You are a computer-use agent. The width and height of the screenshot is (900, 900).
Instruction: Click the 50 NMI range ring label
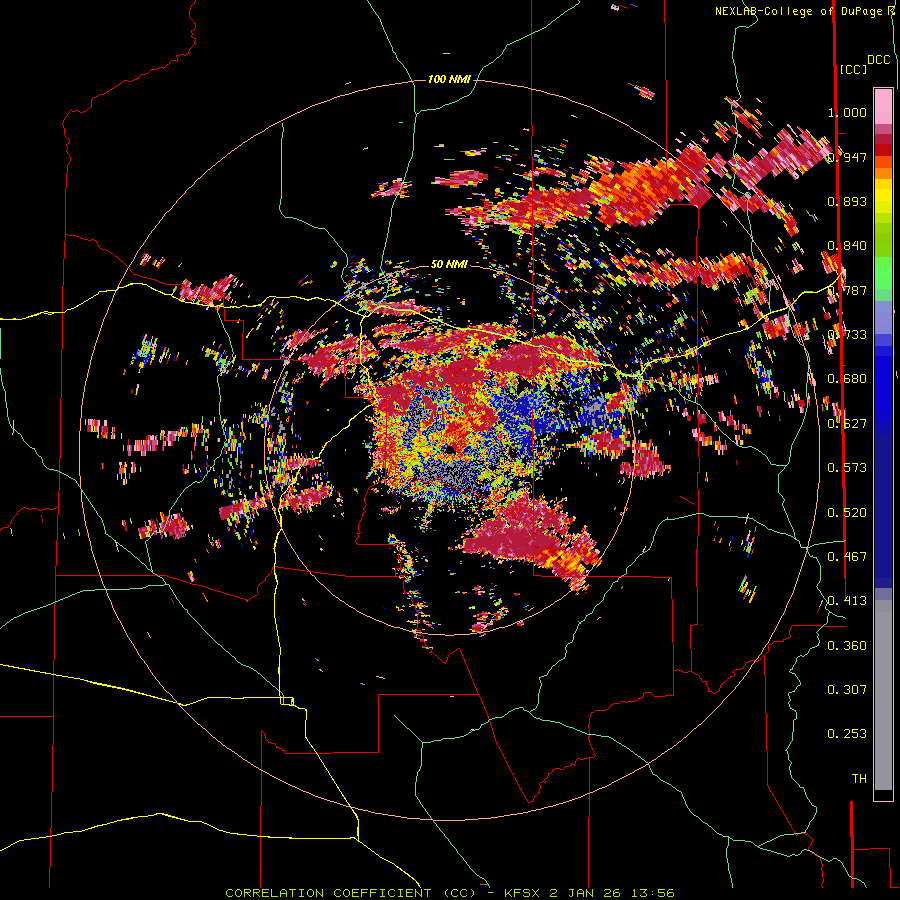tap(449, 264)
